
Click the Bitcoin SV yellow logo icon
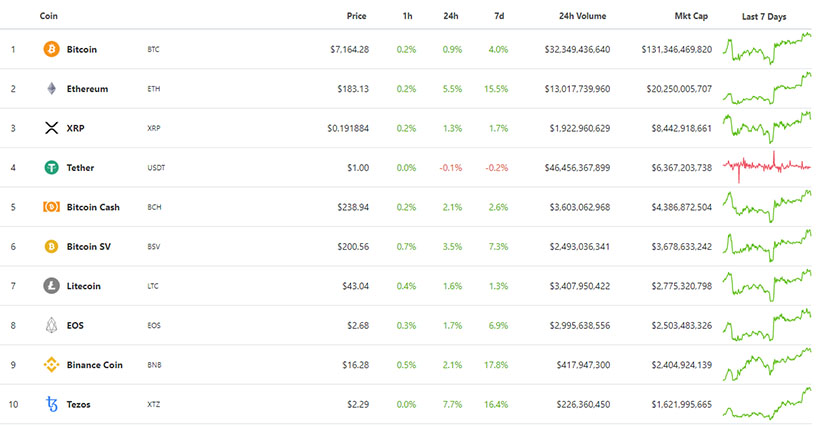[51, 246]
